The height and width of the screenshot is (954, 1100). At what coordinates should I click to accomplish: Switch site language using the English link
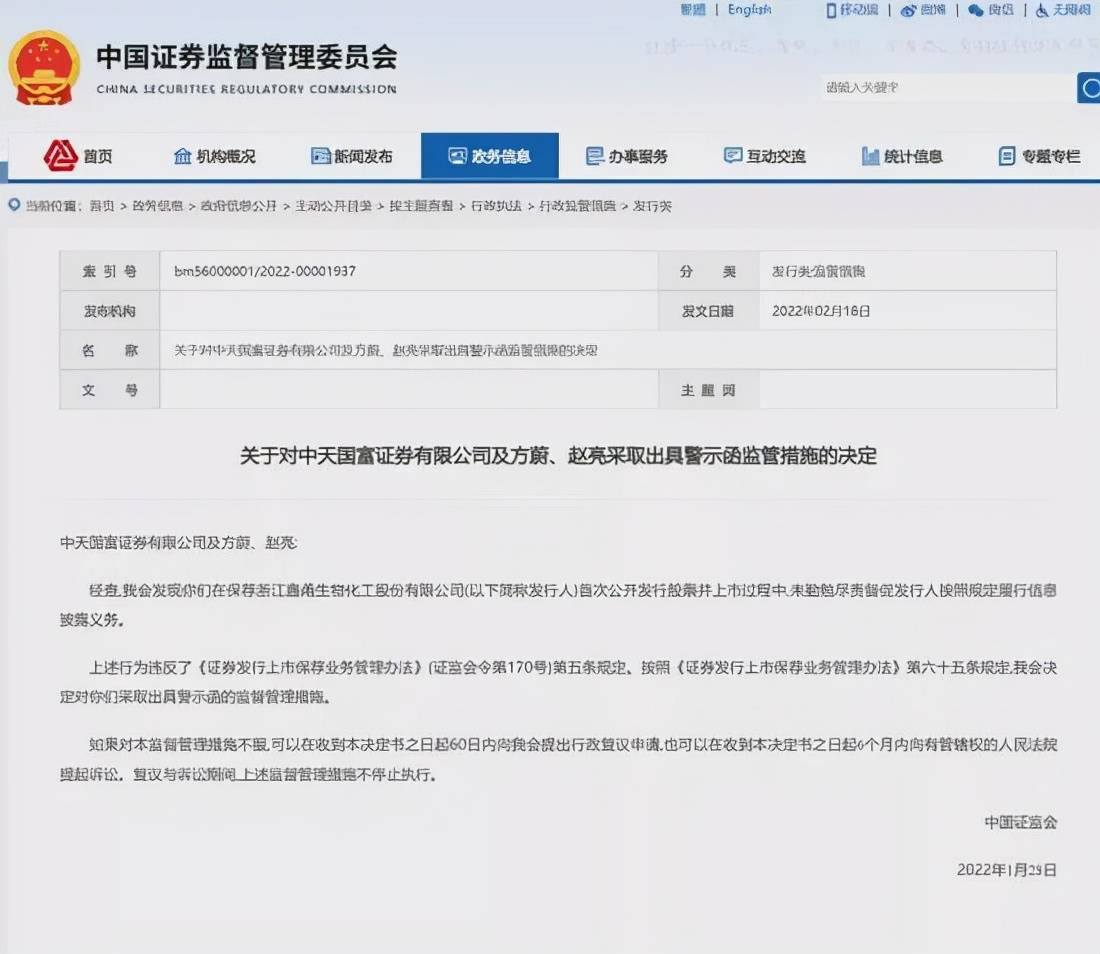(748, 9)
